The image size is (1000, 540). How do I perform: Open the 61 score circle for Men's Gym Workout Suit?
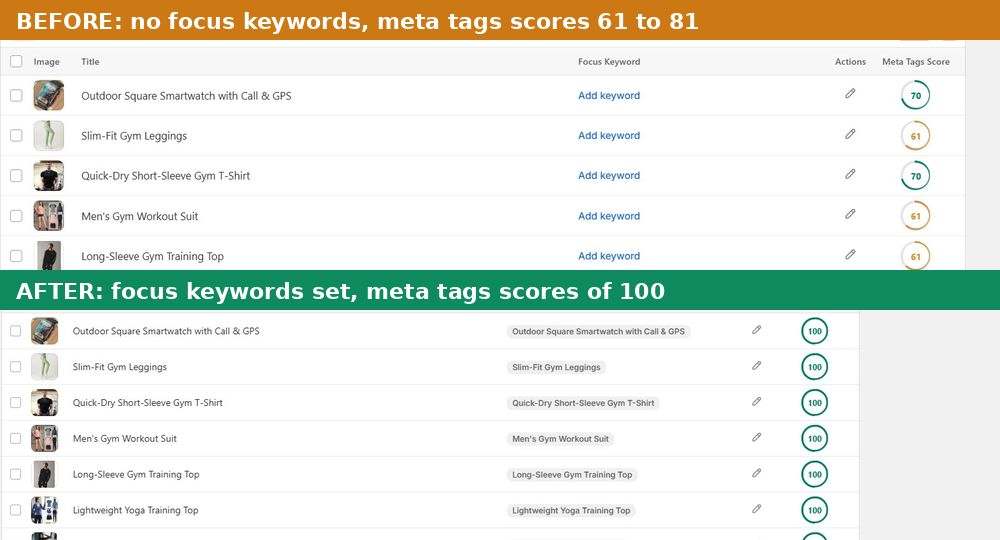[x=915, y=216]
